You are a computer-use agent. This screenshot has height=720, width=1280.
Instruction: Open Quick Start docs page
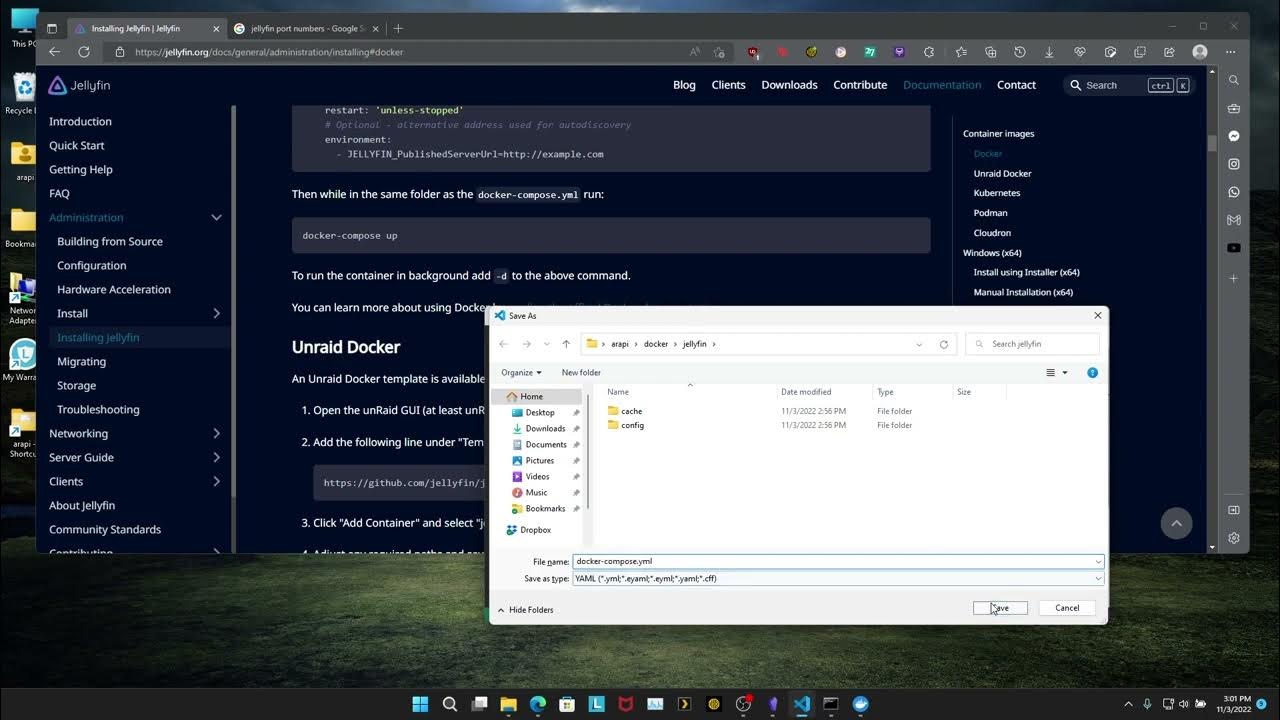click(x=77, y=145)
